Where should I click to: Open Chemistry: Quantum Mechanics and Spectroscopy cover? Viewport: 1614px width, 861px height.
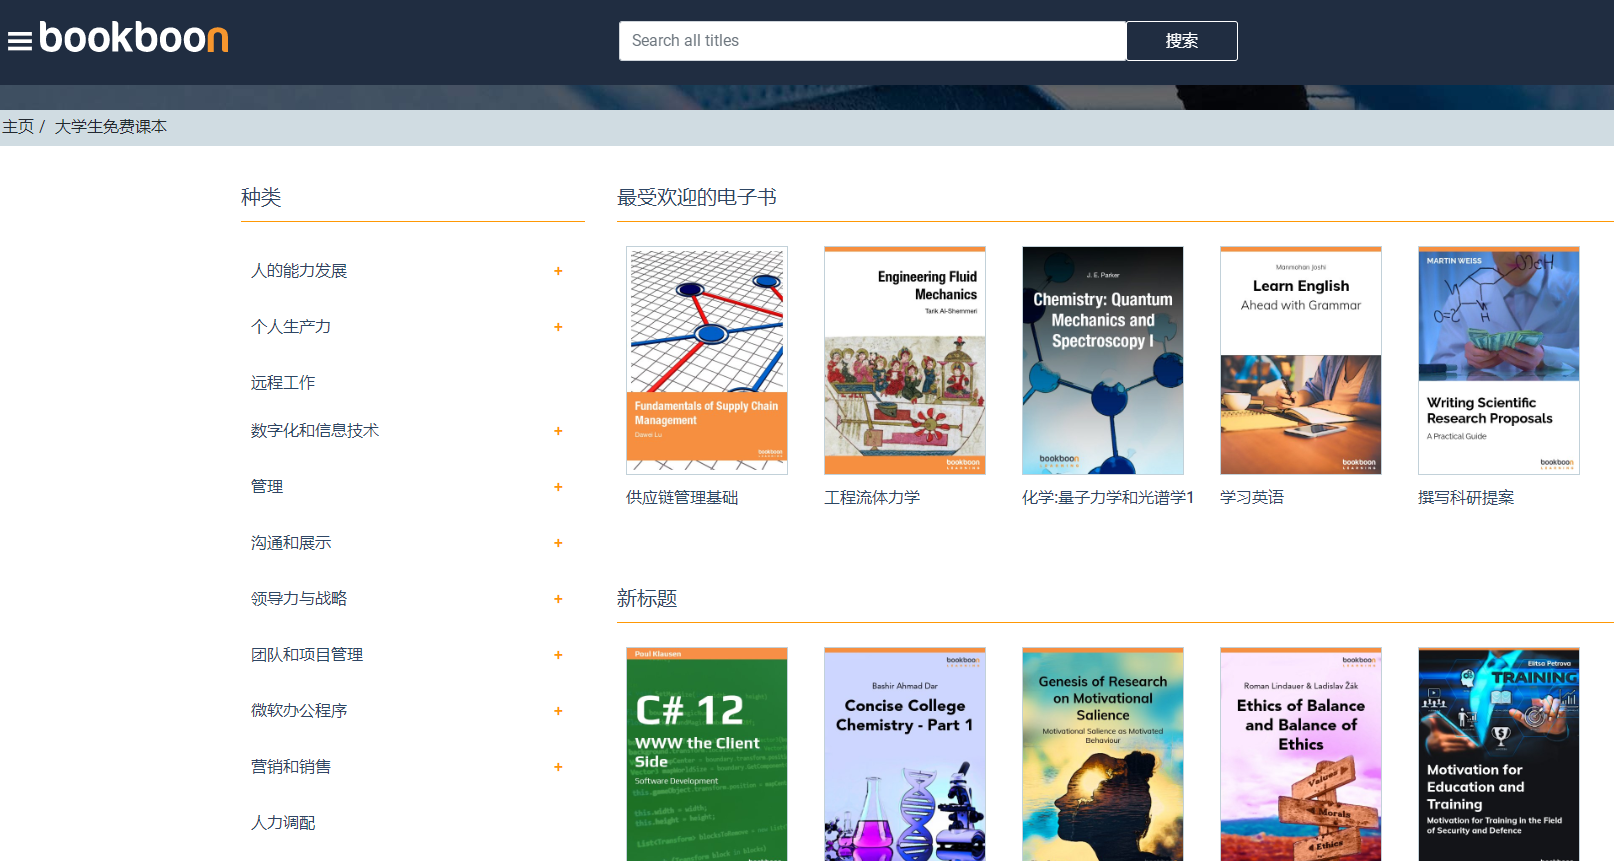[x=1103, y=360]
